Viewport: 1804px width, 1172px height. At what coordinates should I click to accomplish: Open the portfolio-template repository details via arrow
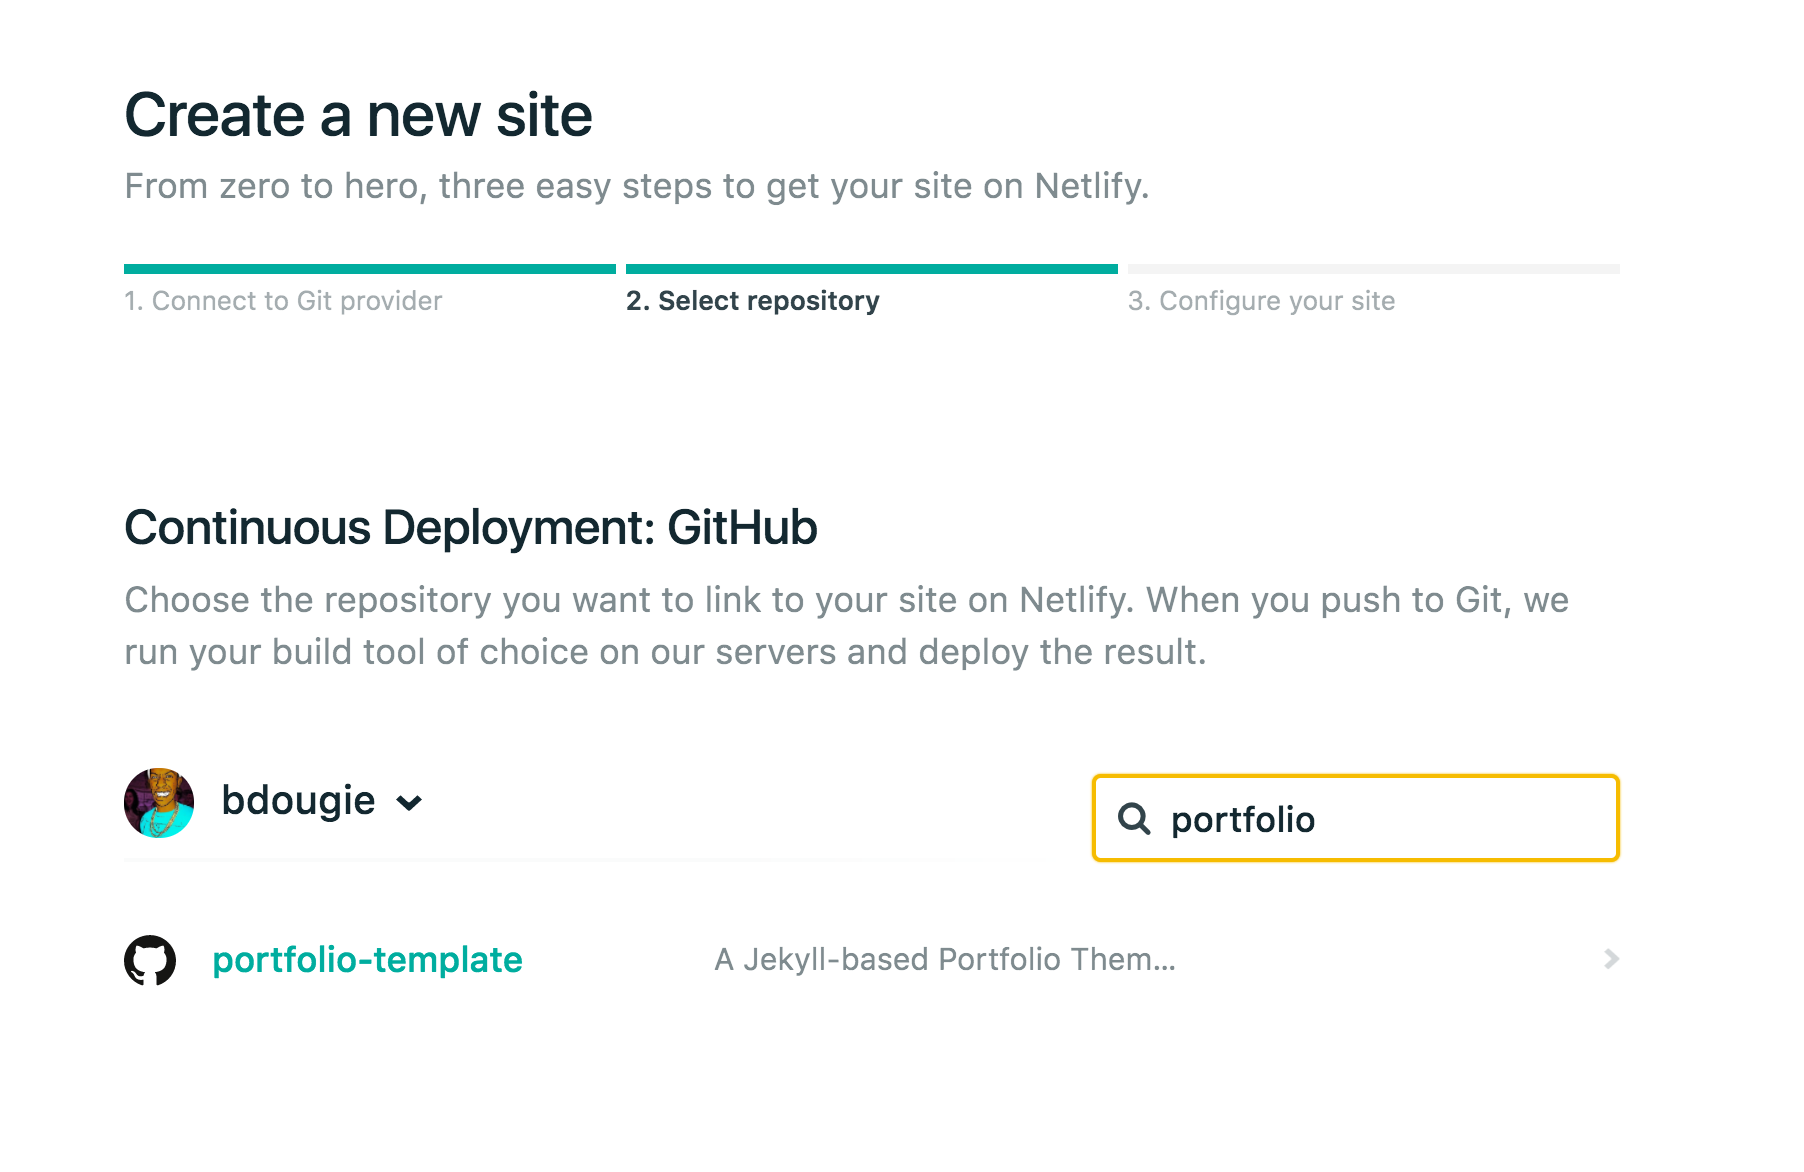tap(1610, 960)
